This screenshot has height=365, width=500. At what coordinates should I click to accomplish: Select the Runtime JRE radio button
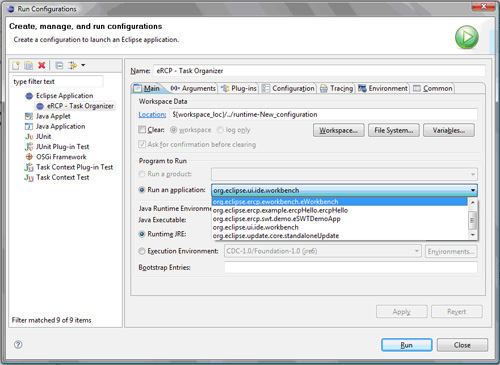(142, 234)
